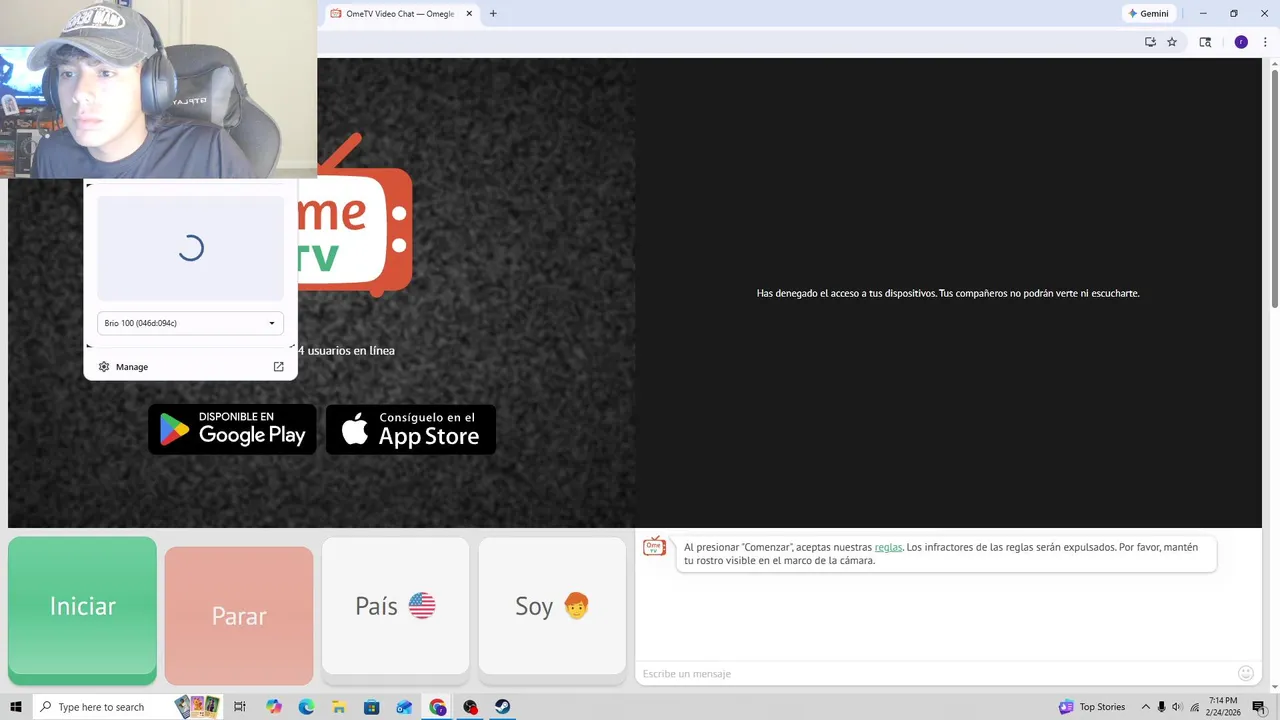The image size is (1280, 720).
Task: Click the 'usuarios en línea' text
Action: pyautogui.click(x=351, y=350)
